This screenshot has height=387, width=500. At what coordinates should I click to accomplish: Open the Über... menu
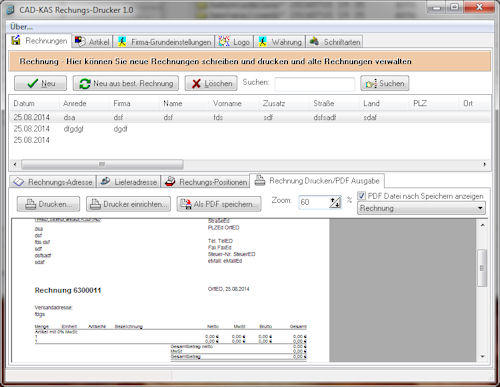click(21, 27)
